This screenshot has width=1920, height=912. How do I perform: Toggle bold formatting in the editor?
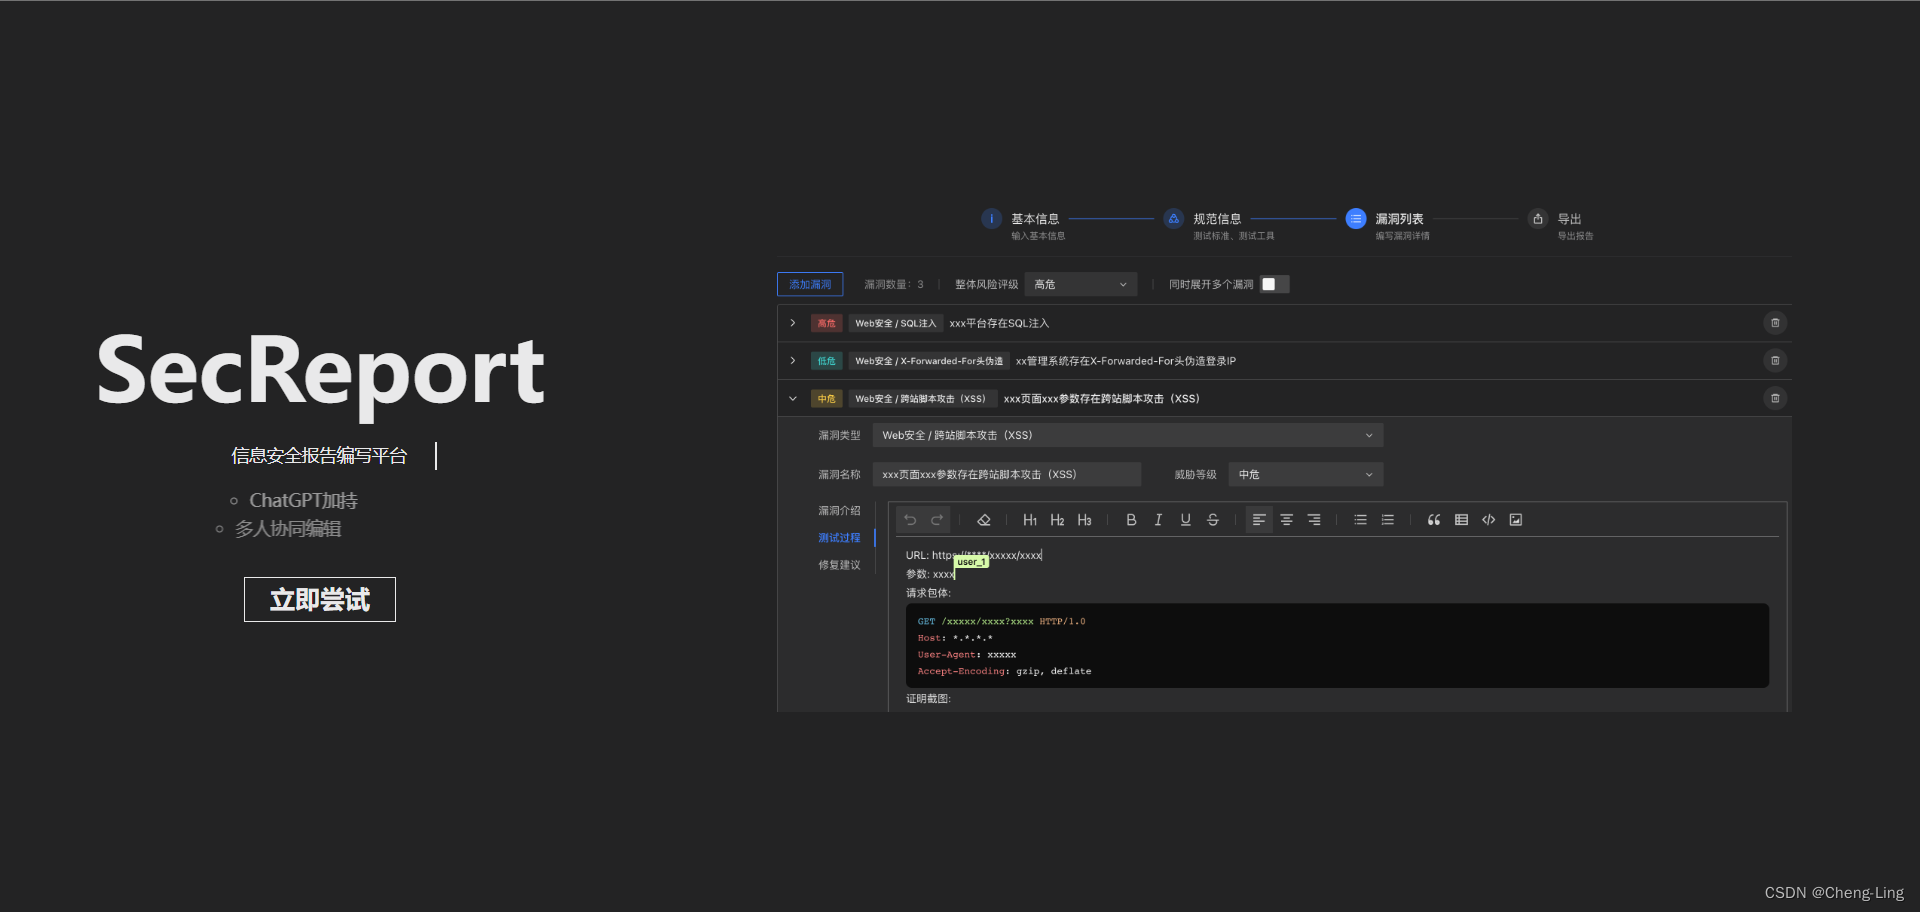click(x=1131, y=520)
